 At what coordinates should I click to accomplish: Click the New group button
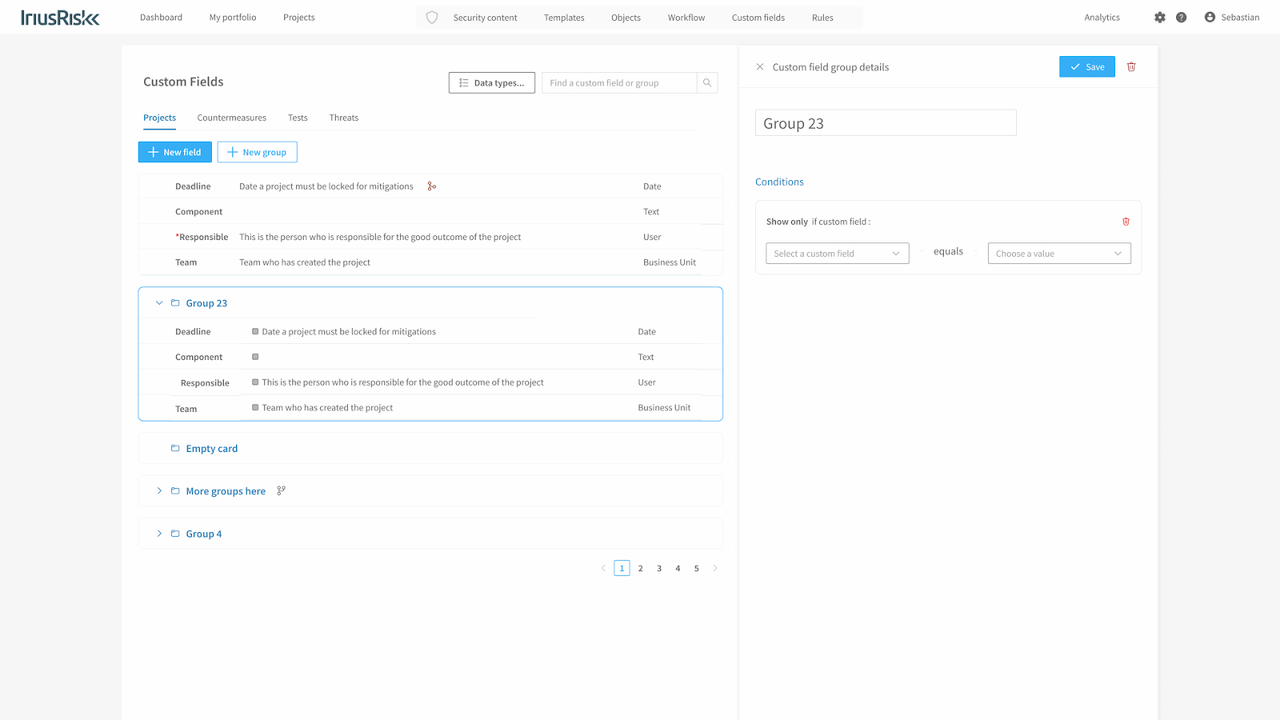257,152
